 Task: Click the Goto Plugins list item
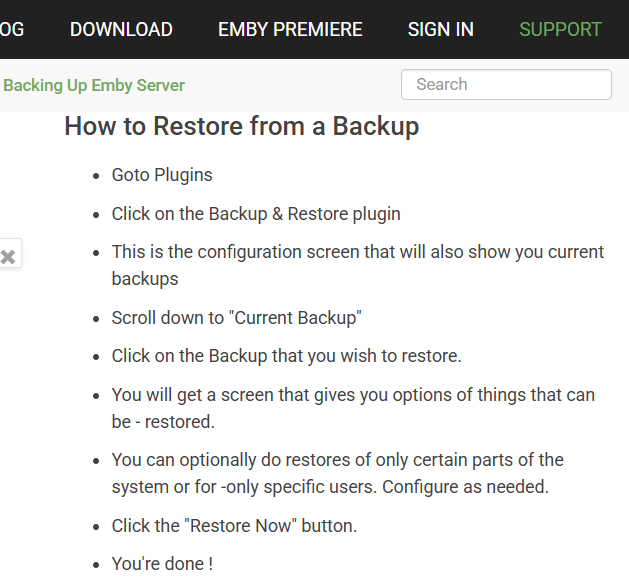point(162,175)
